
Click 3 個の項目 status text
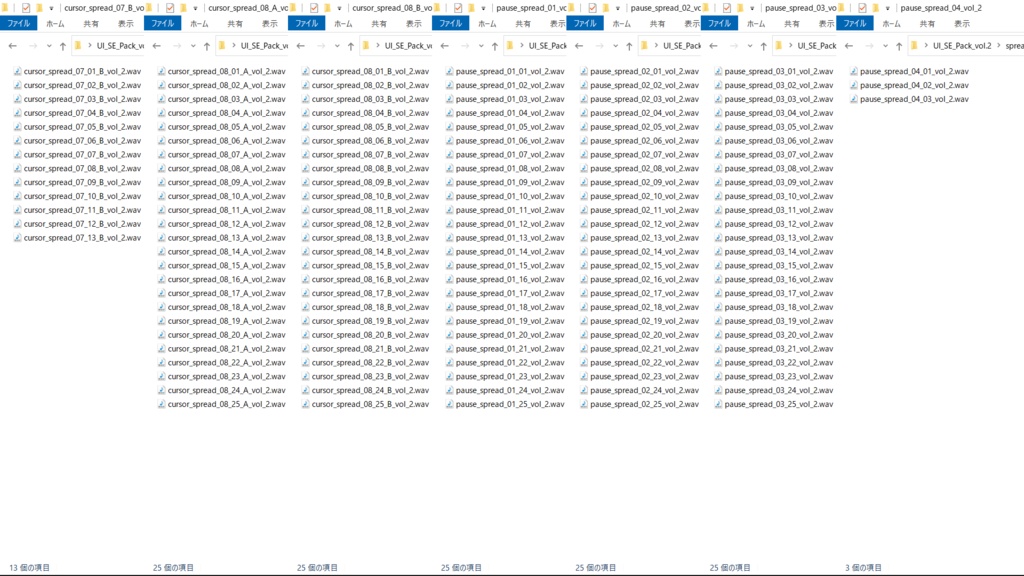click(x=863, y=568)
